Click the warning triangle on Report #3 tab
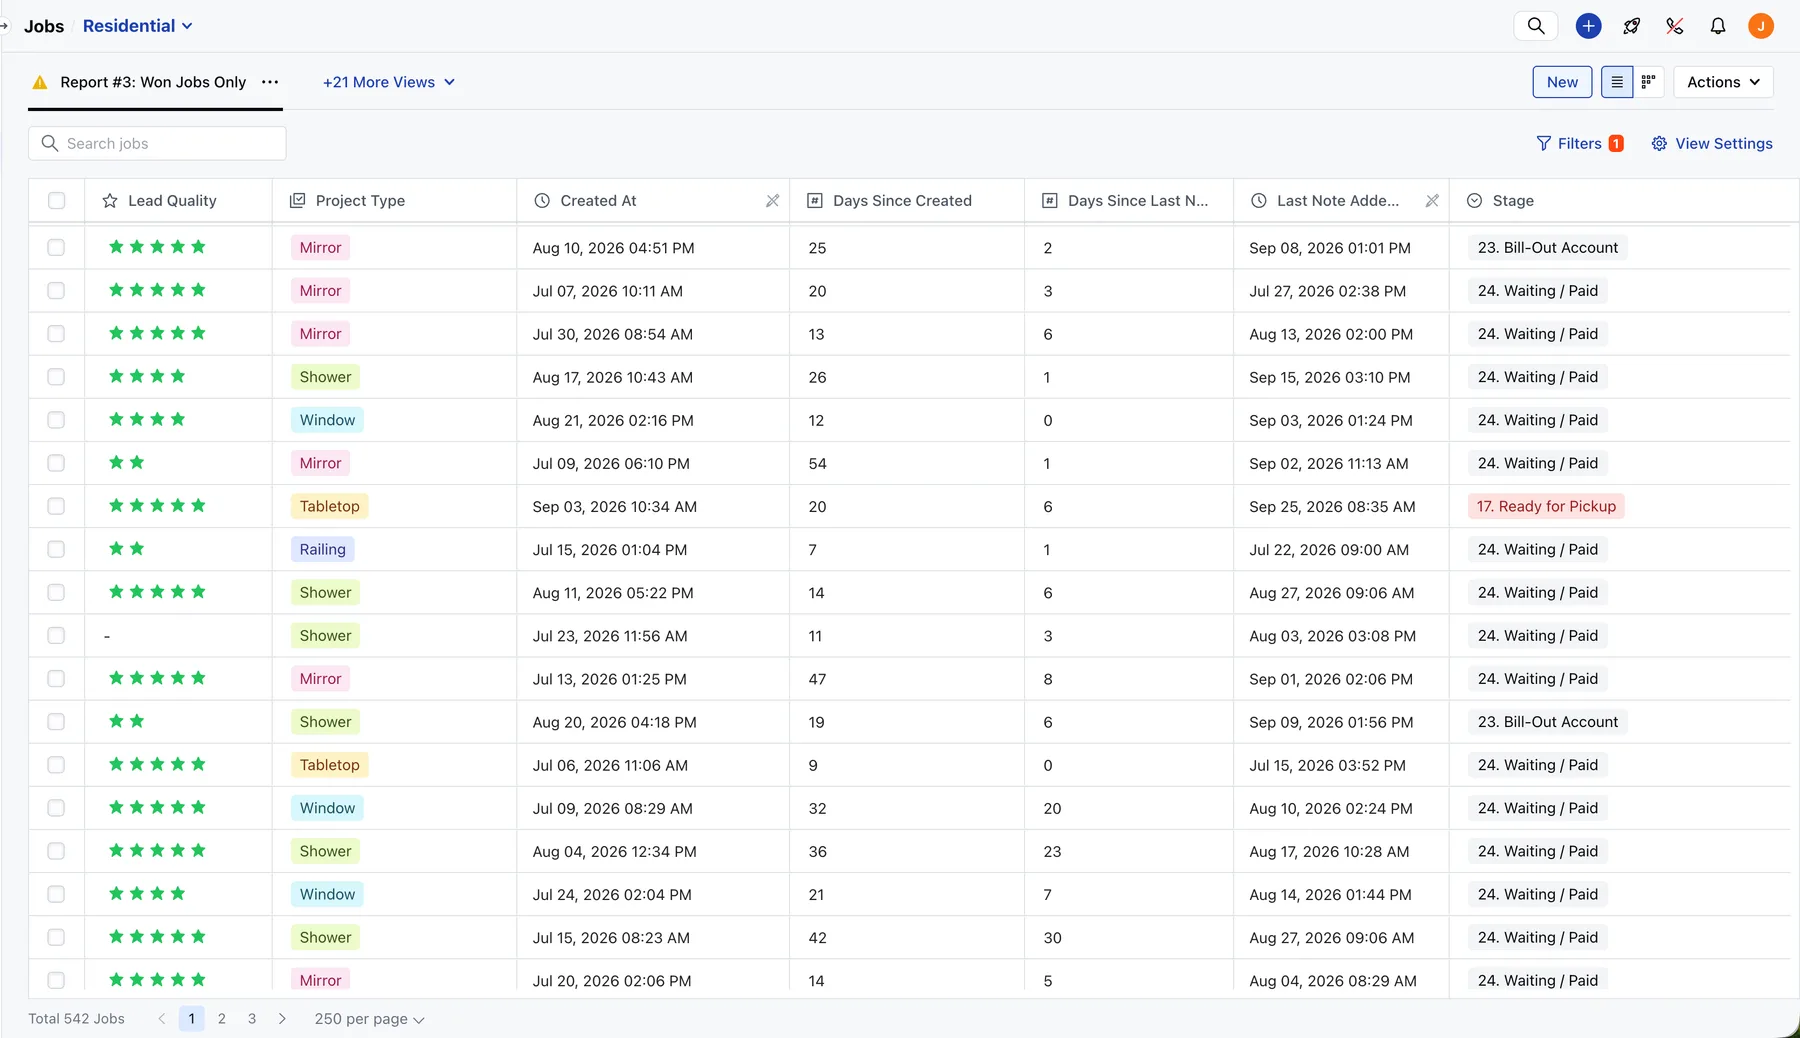Screen dimensions: 1800x1038 pos(40,82)
